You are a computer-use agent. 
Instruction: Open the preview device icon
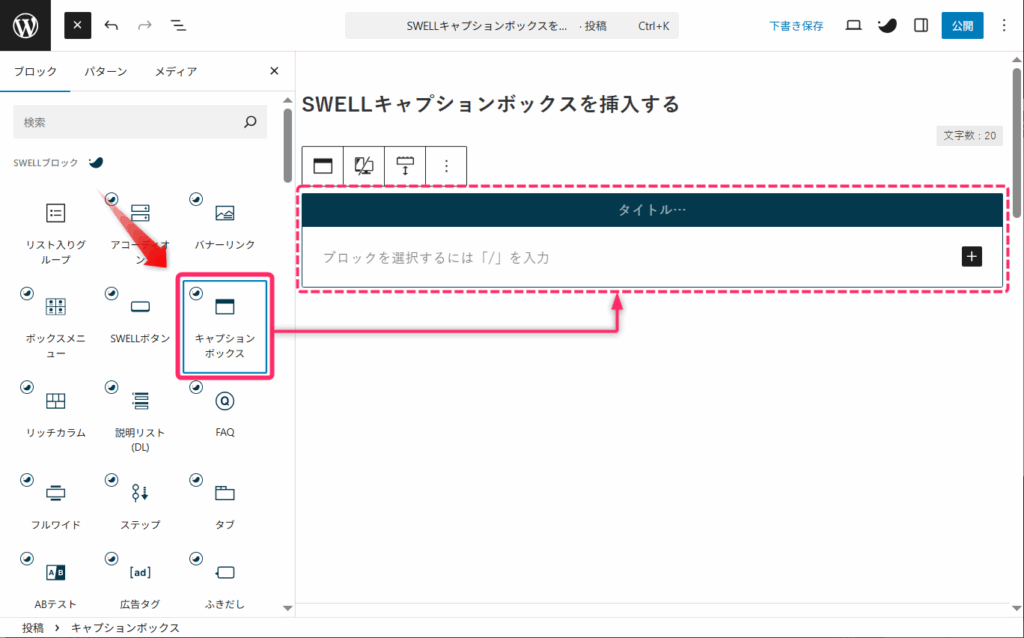coord(853,25)
